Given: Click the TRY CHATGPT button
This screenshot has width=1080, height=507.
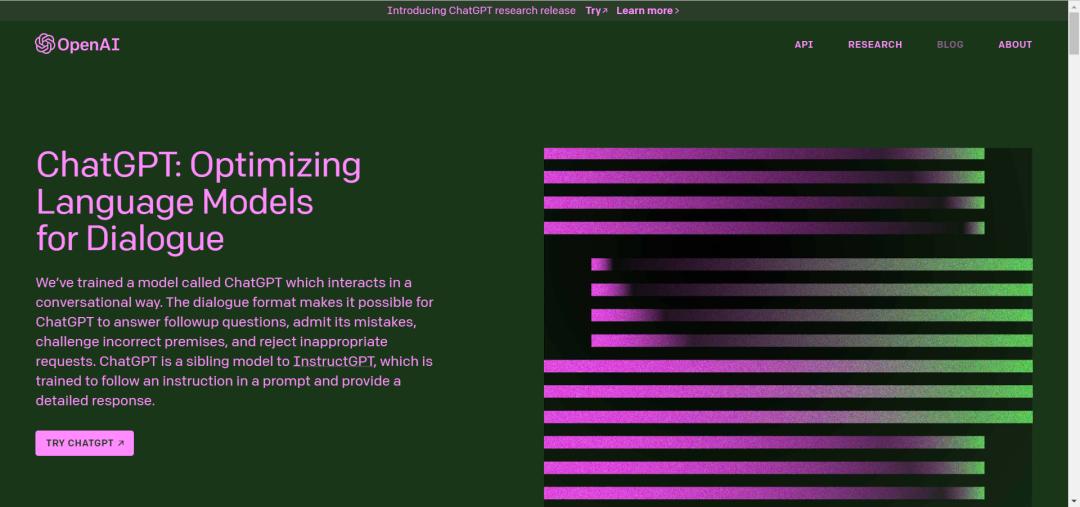Looking at the screenshot, I should (x=85, y=443).
